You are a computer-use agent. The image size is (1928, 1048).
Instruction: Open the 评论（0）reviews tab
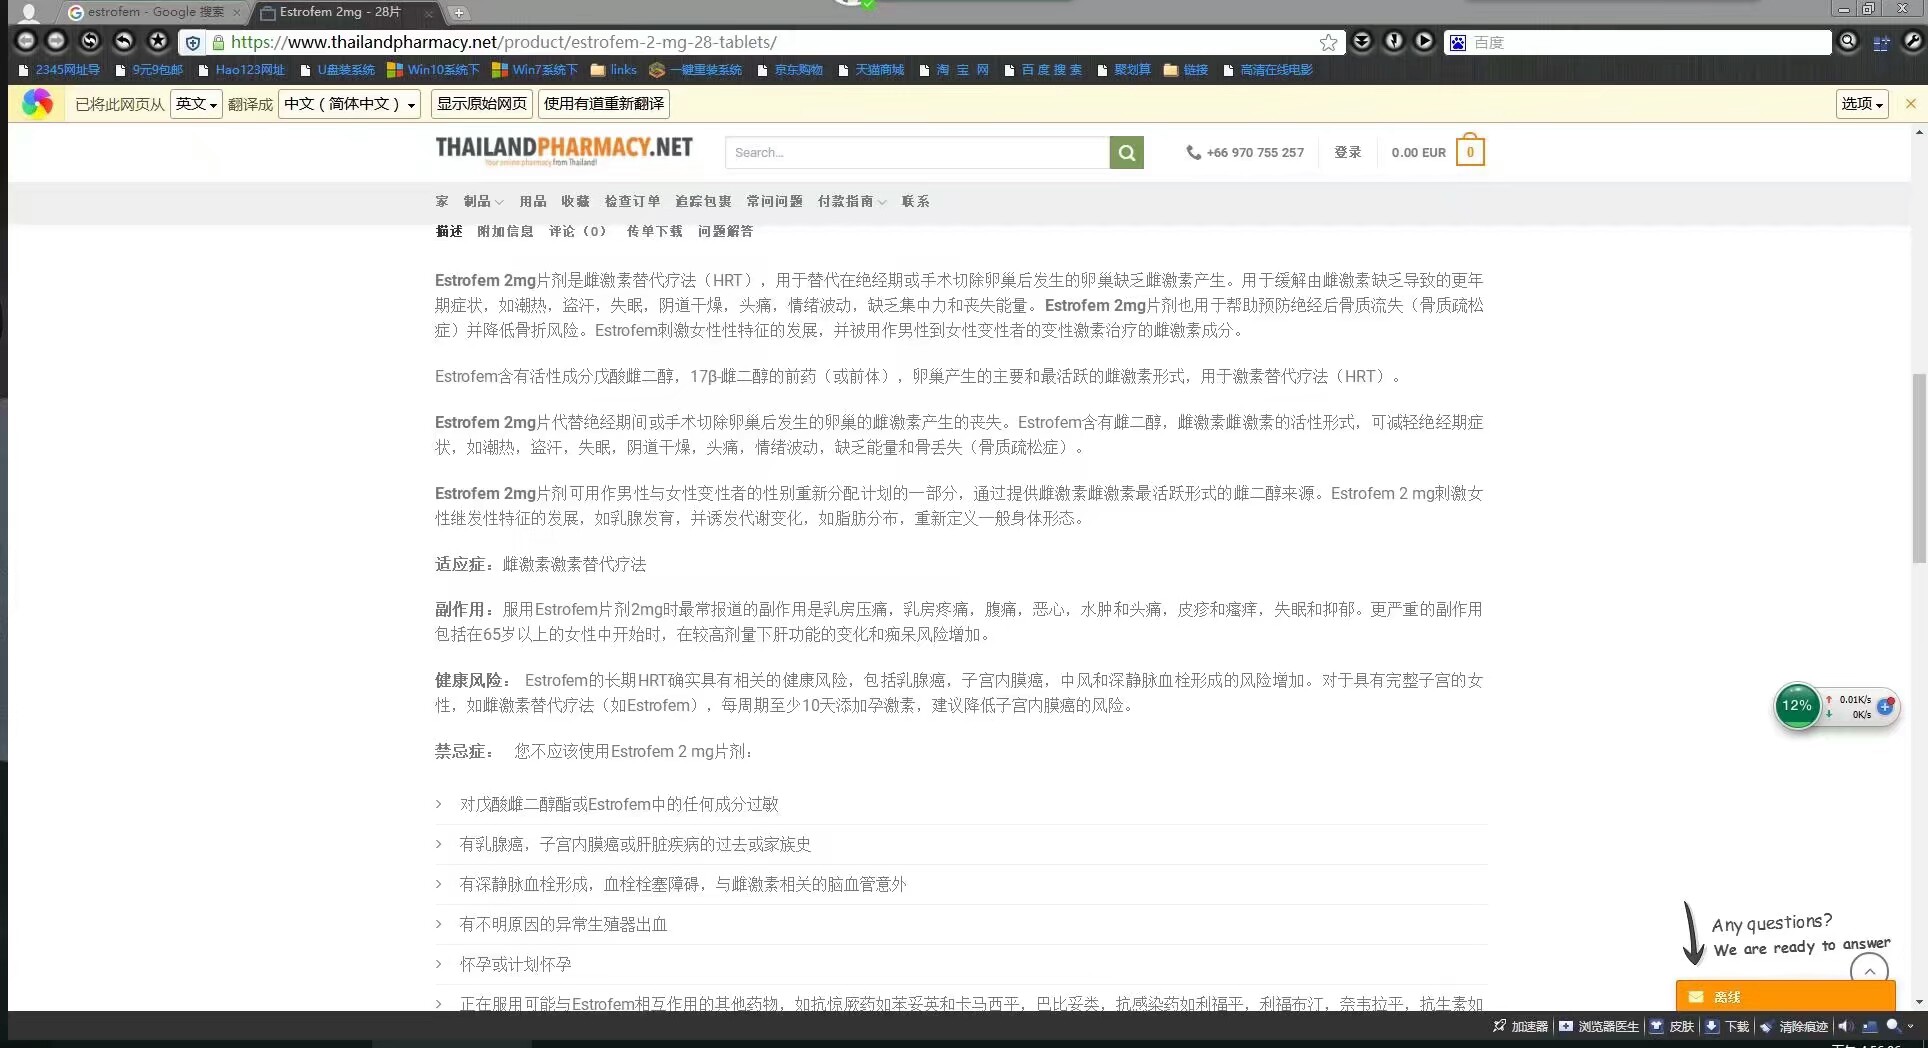pos(579,231)
